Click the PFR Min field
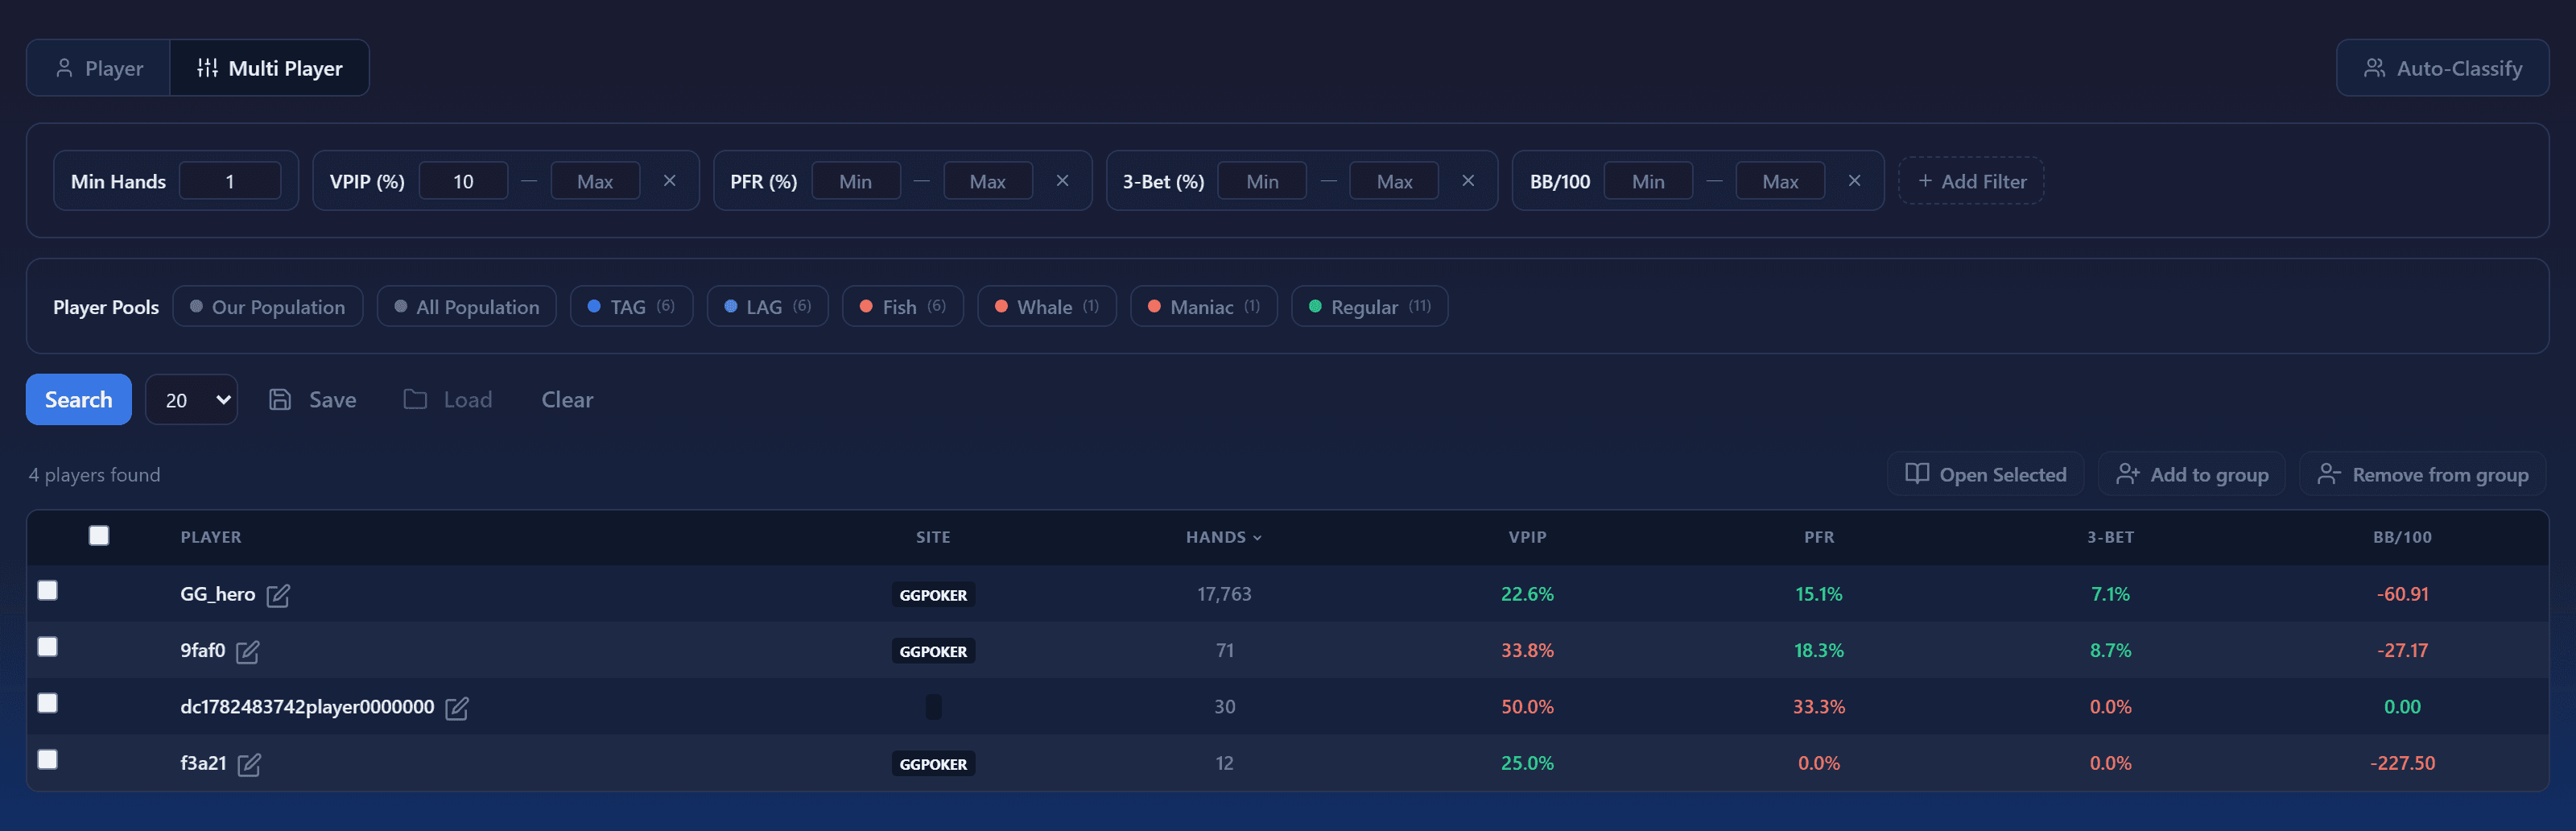The image size is (2576, 831). [856, 181]
